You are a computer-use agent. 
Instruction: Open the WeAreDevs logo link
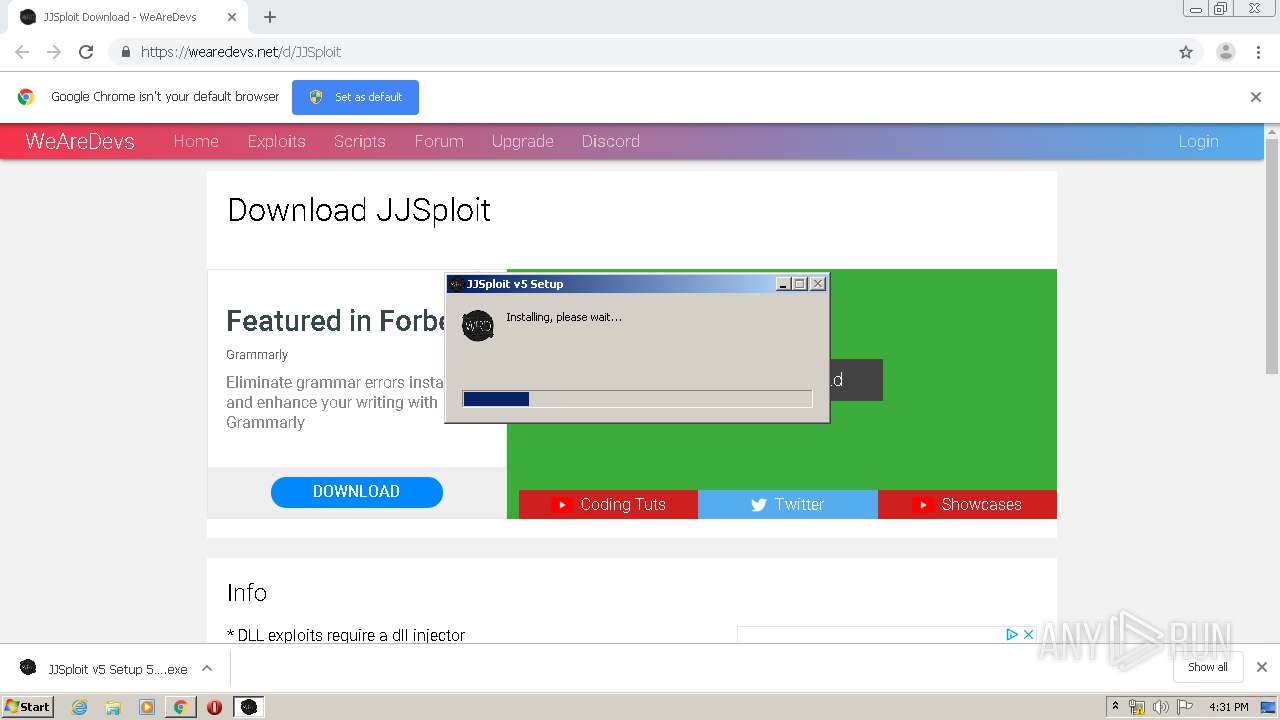click(80, 141)
